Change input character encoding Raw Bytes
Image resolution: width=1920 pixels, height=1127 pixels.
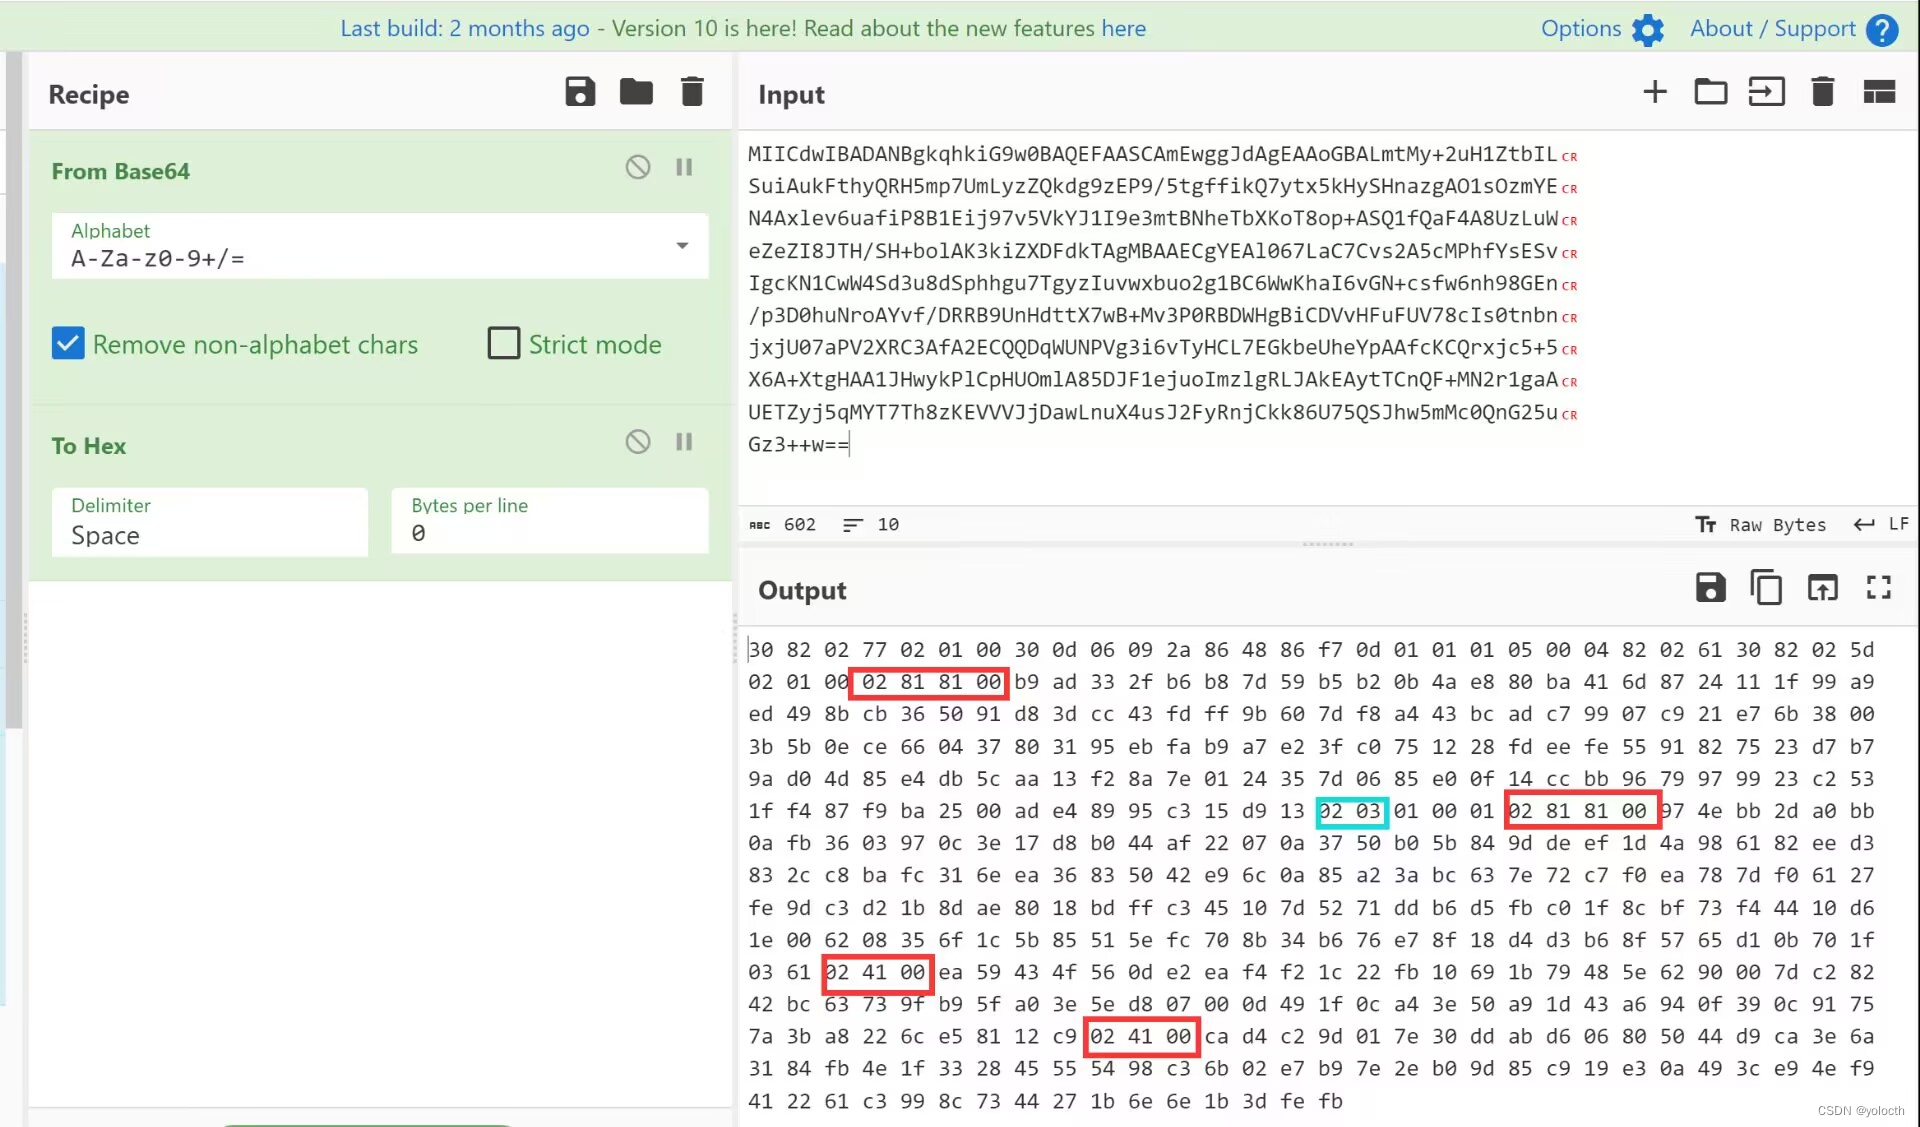click(x=1761, y=525)
